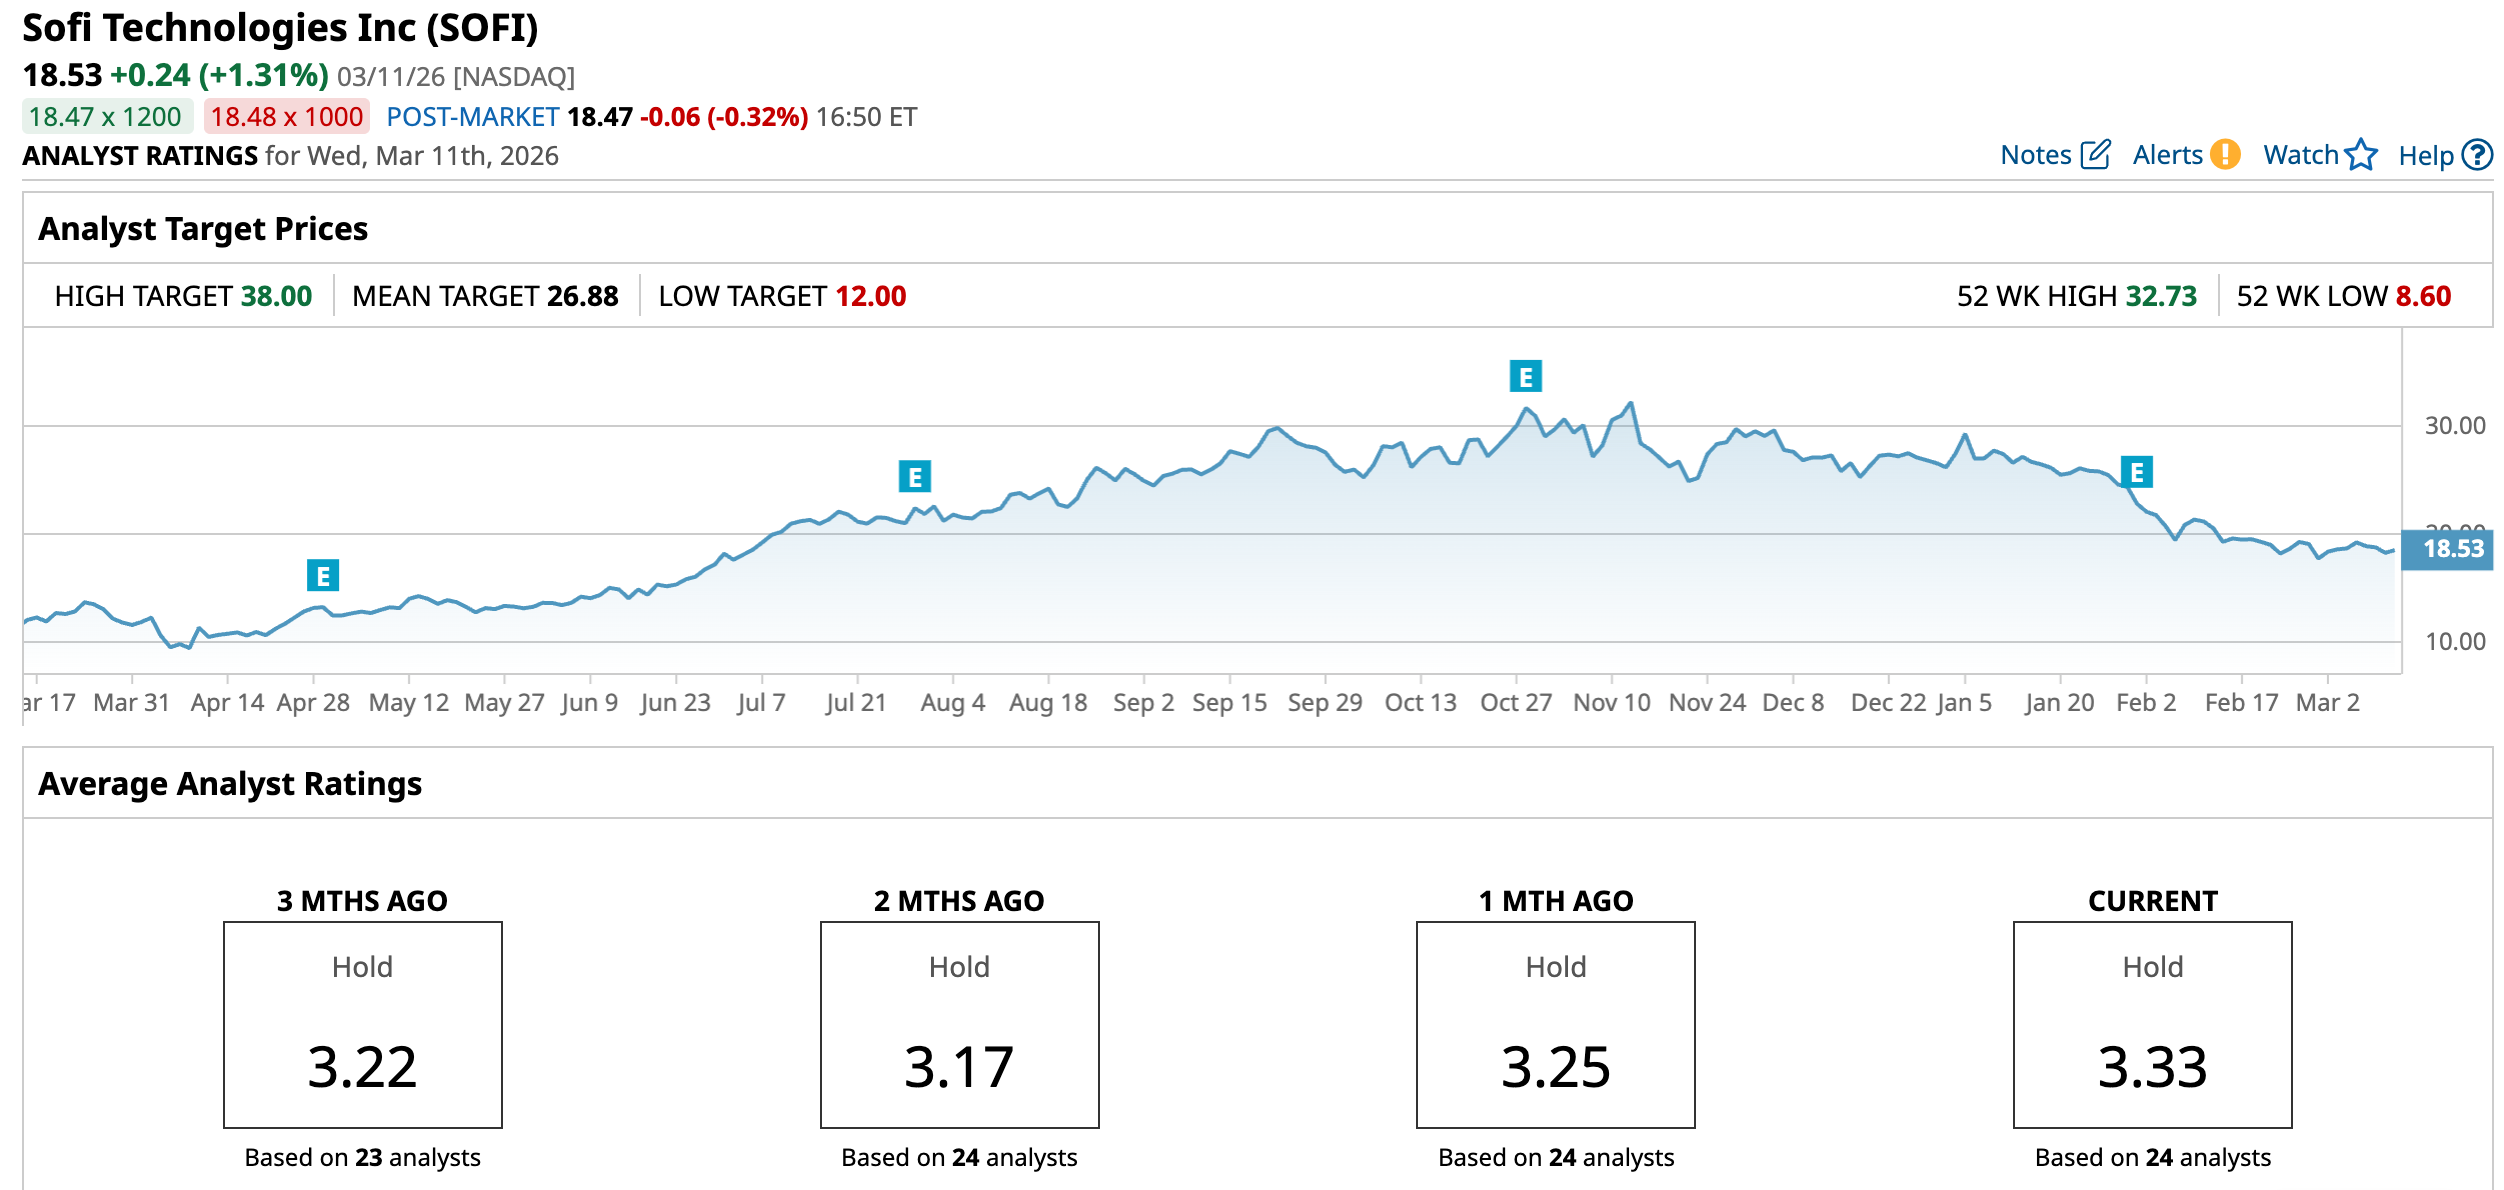Click the POST-MARKET label
The image size is (2504, 1190).
click(x=472, y=117)
